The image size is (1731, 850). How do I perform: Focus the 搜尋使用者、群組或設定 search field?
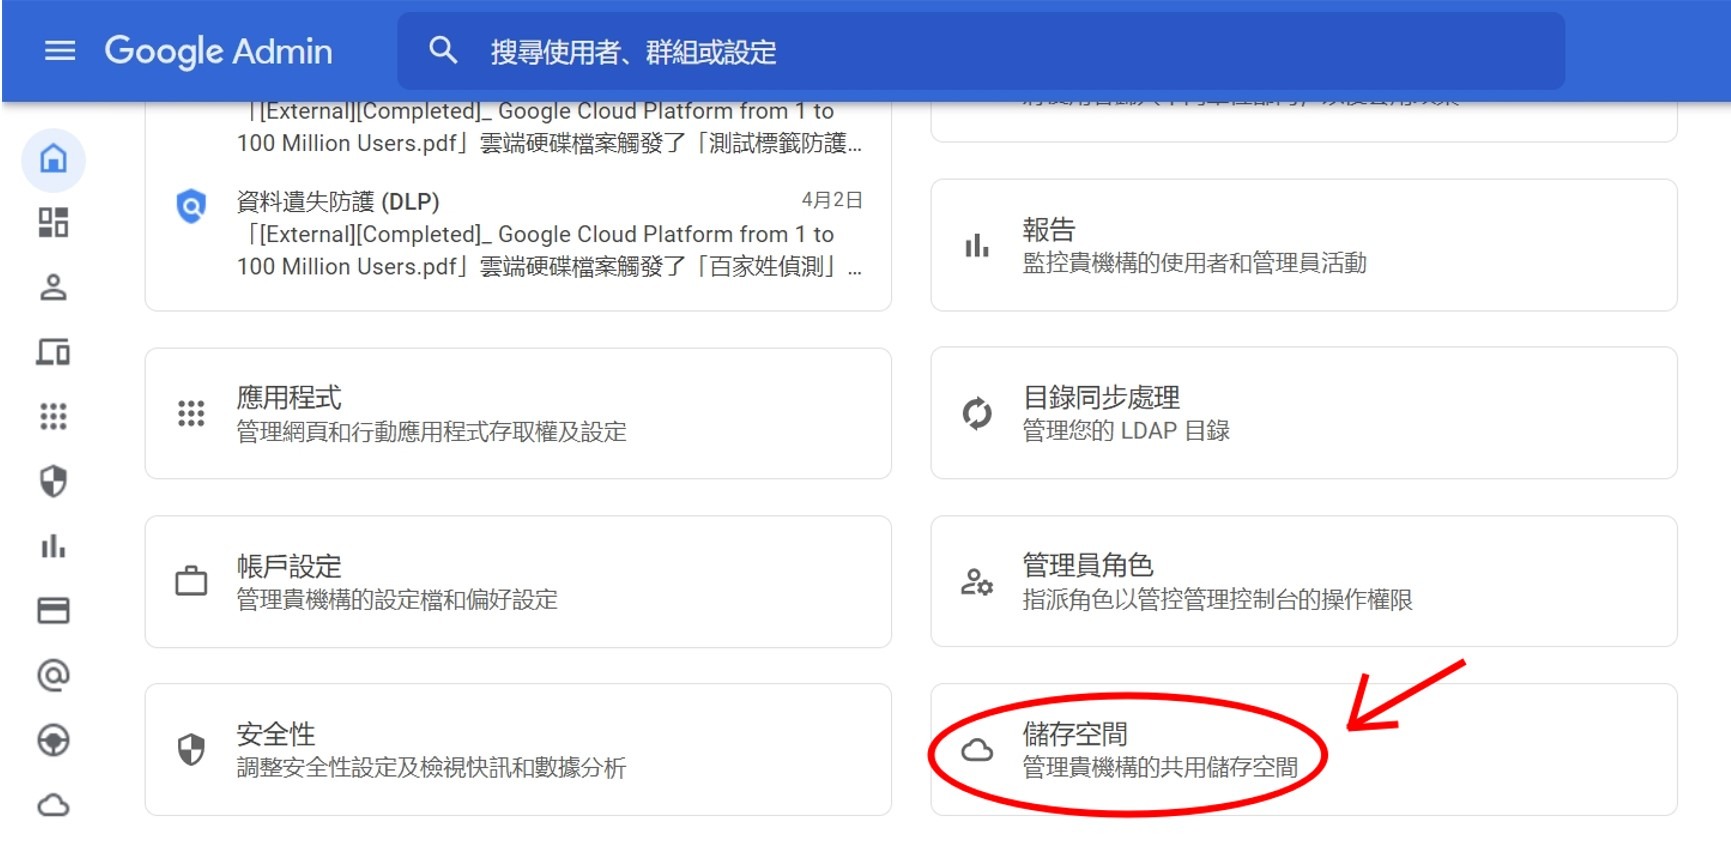point(981,51)
